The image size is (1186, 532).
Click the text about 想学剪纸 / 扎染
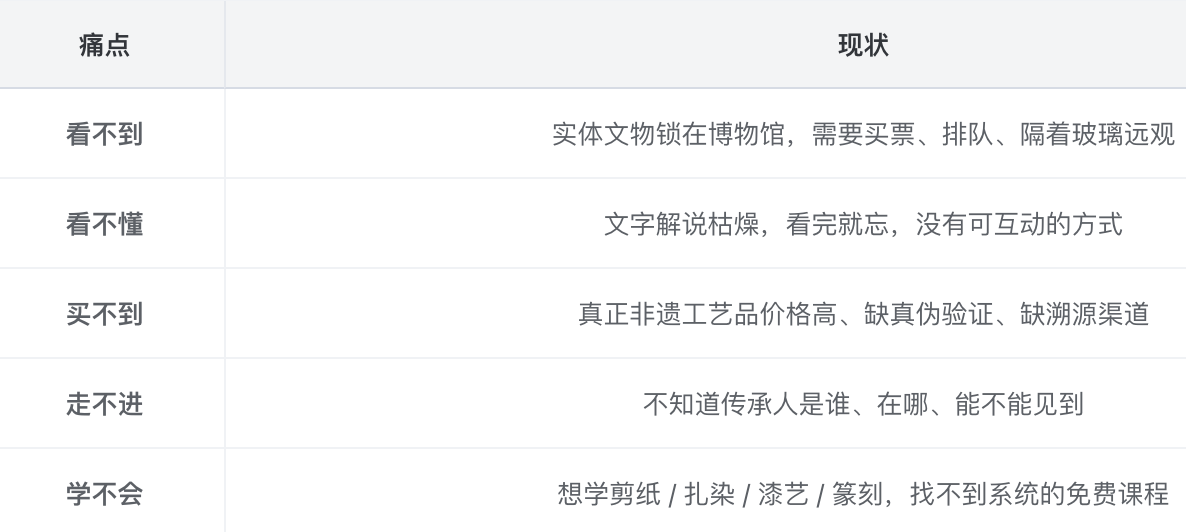coord(863,494)
